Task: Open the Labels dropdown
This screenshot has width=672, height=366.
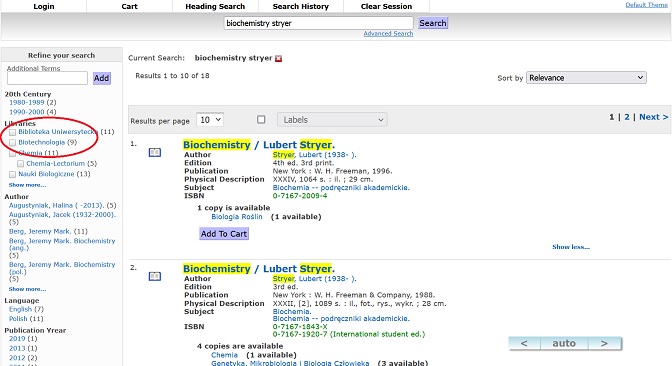Action: (332, 120)
